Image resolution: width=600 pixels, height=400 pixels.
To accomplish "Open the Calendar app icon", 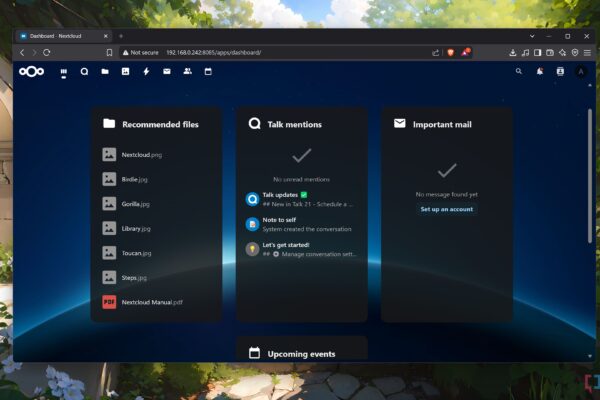I will click(x=208, y=71).
